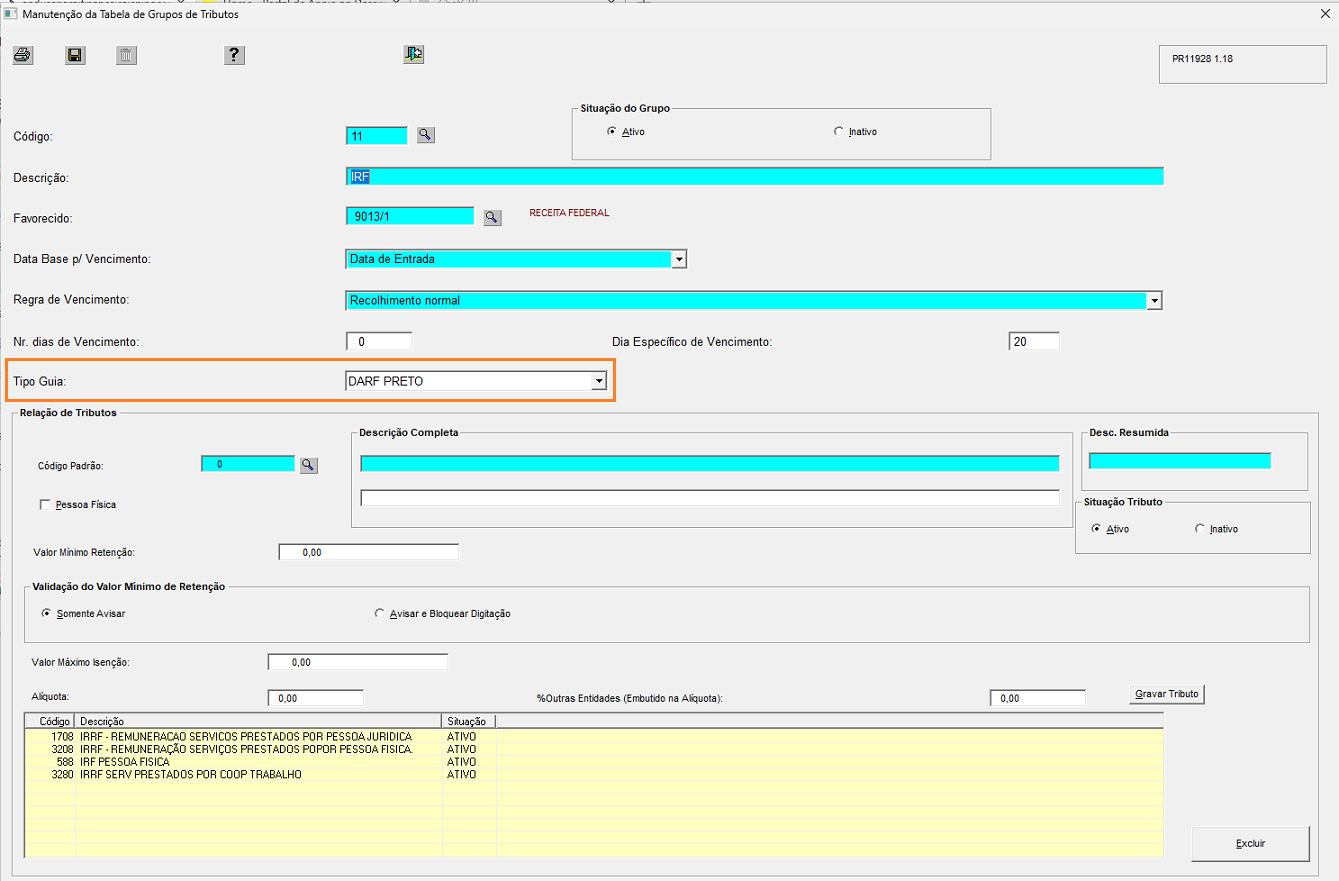Open help with the question mark icon

tap(234, 55)
